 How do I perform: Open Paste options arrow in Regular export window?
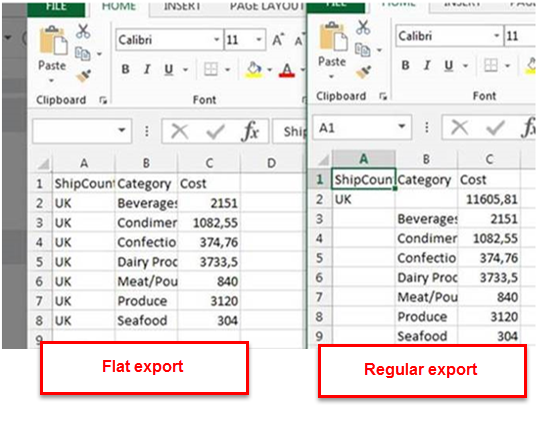331,76
